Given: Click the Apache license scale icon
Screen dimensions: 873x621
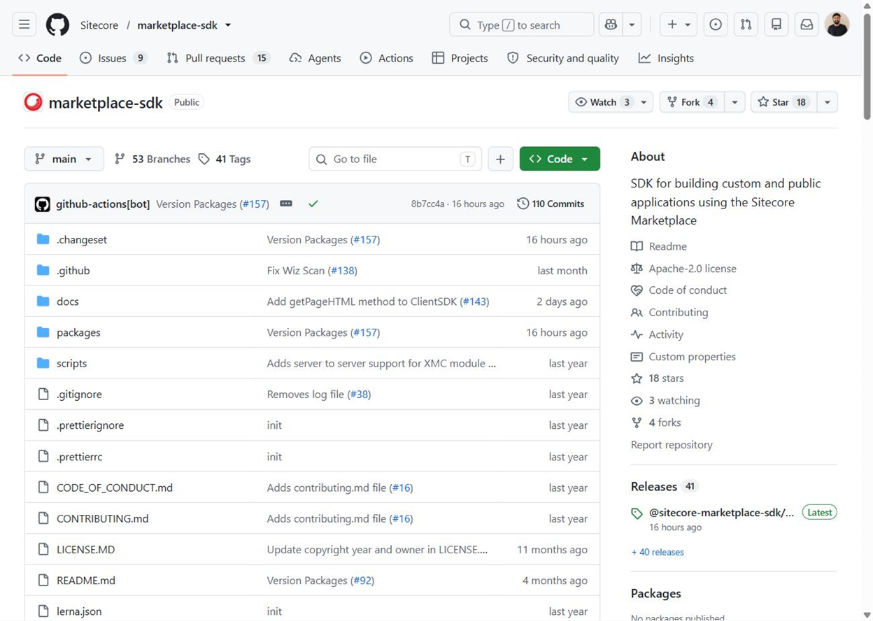Looking at the screenshot, I should pyautogui.click(x=636, y=268).
